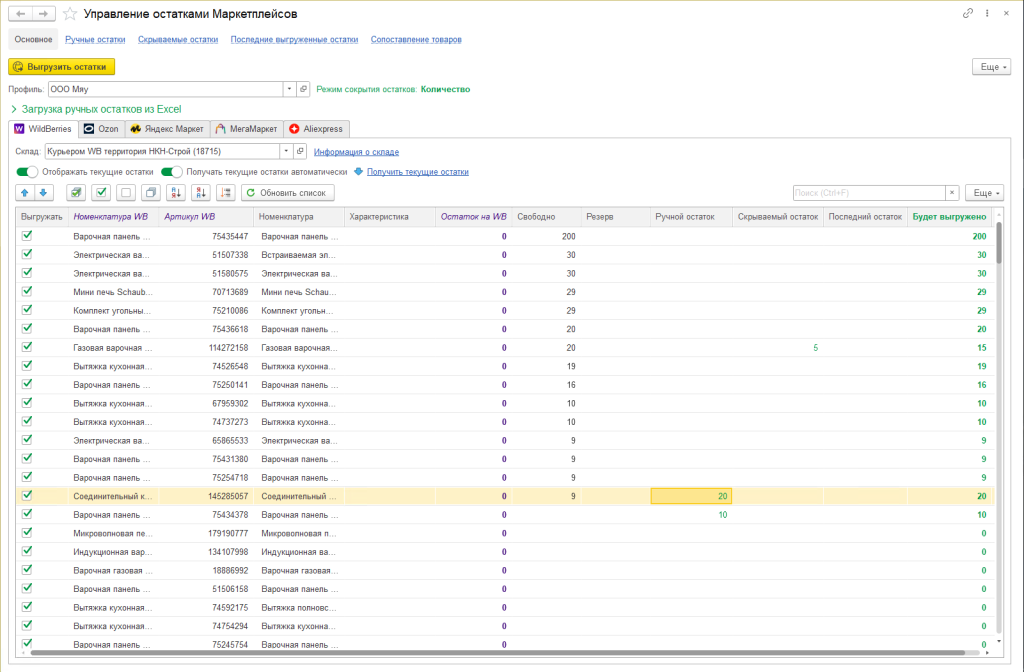Click Выгрузить остатки button

61,67
